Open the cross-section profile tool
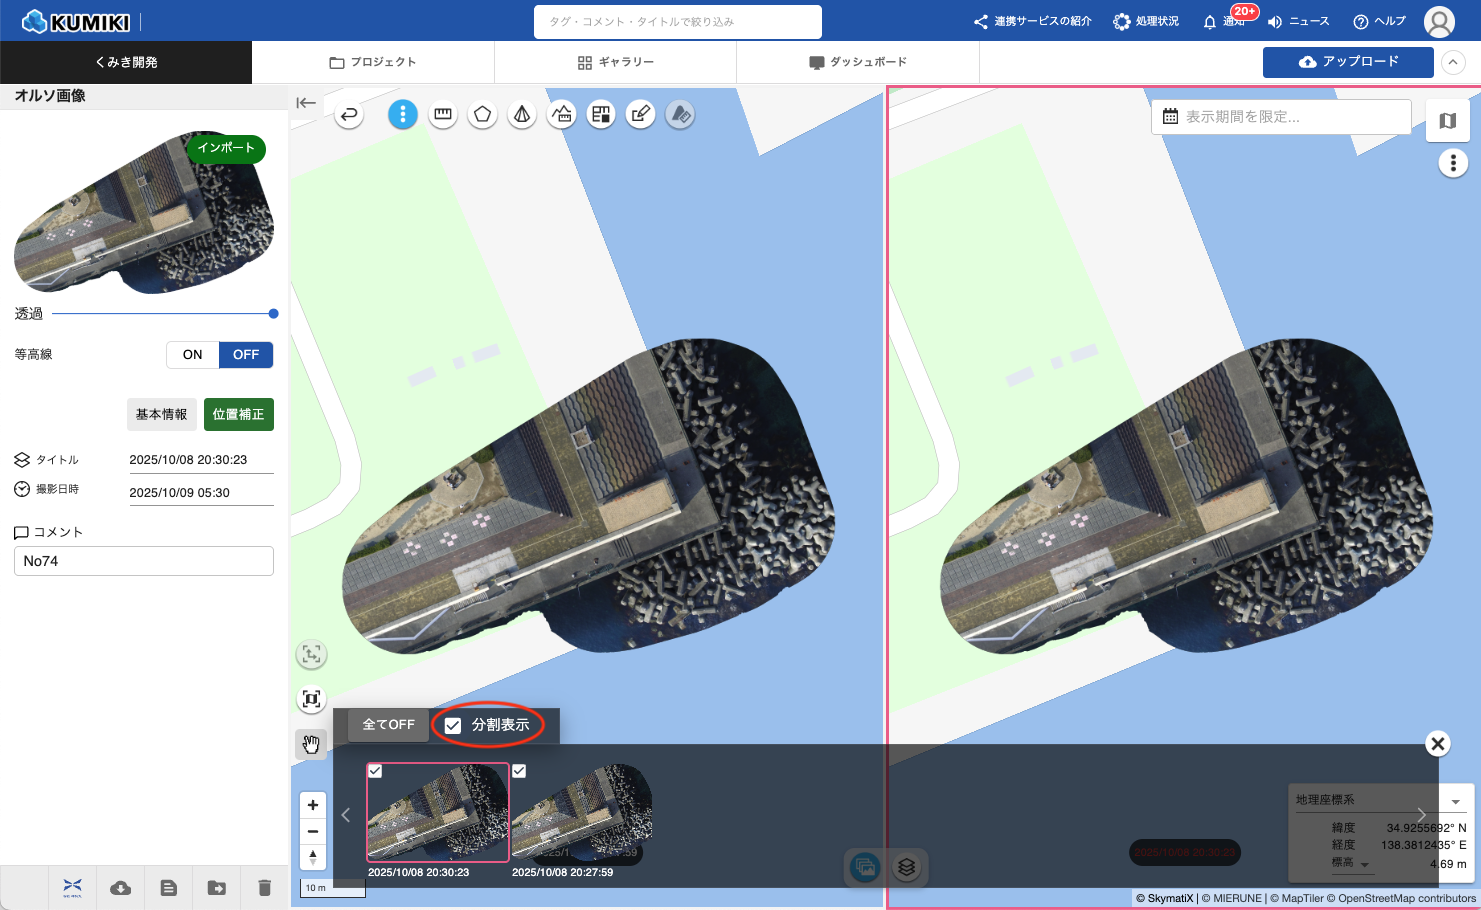Screen dimensions: 1481x910 [562, 115]
